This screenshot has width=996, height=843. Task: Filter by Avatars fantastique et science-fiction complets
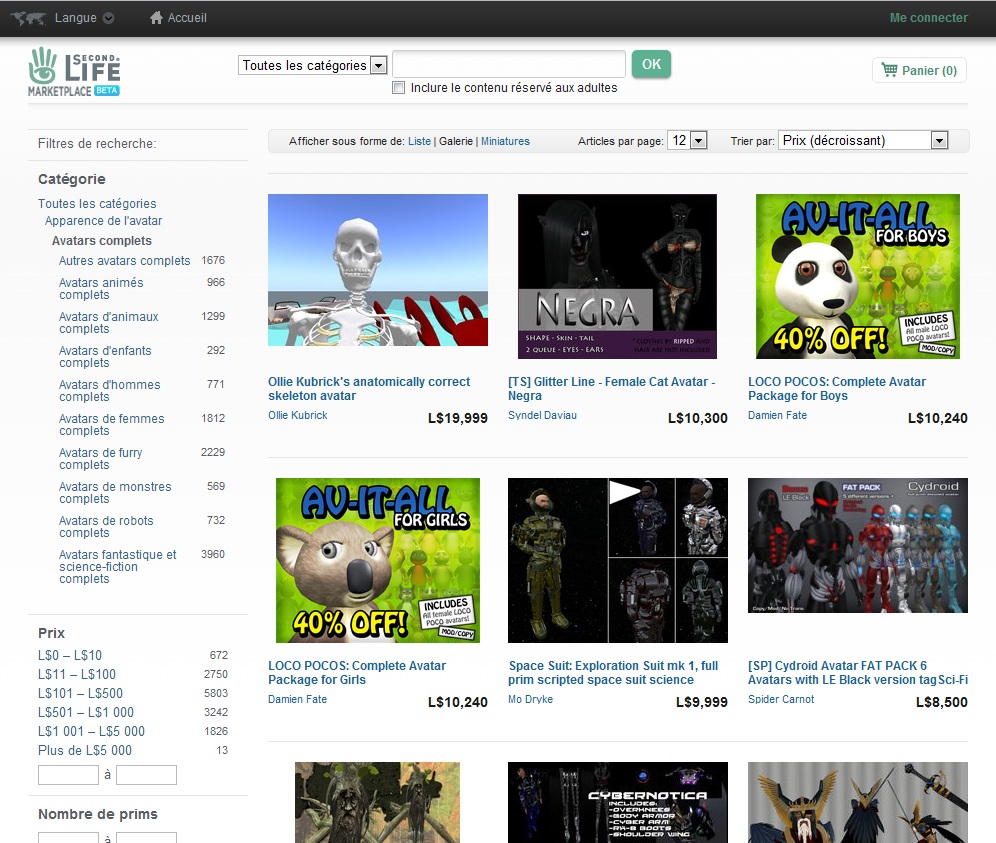(x=118, y=567)
